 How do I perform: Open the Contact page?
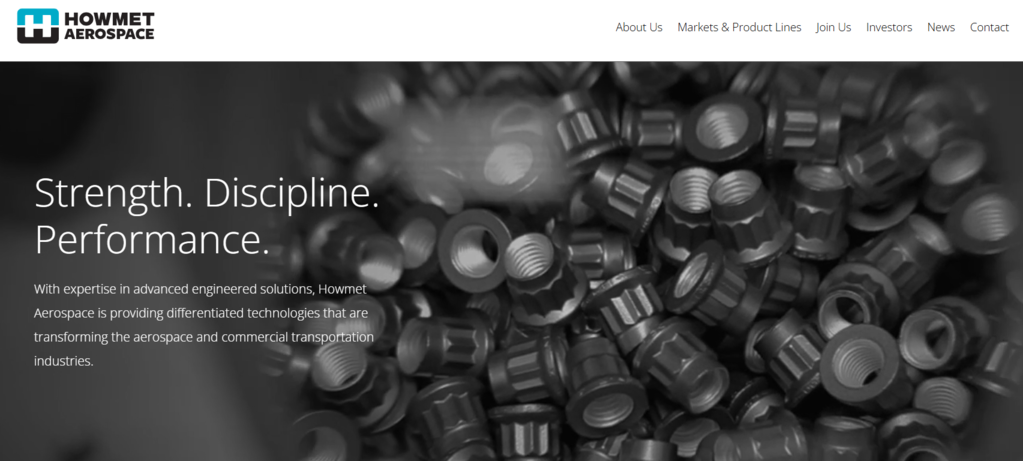[989, 27]
